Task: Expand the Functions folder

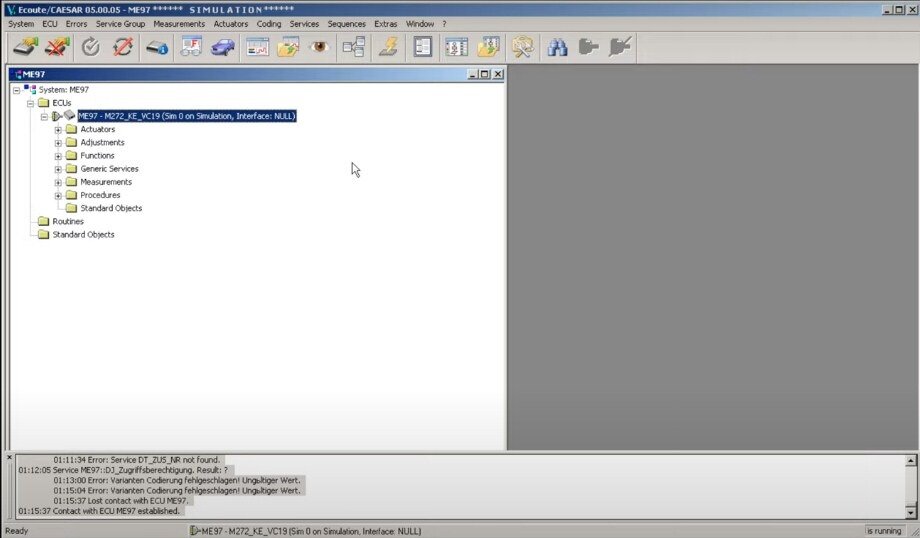Action: pos(58,156)
